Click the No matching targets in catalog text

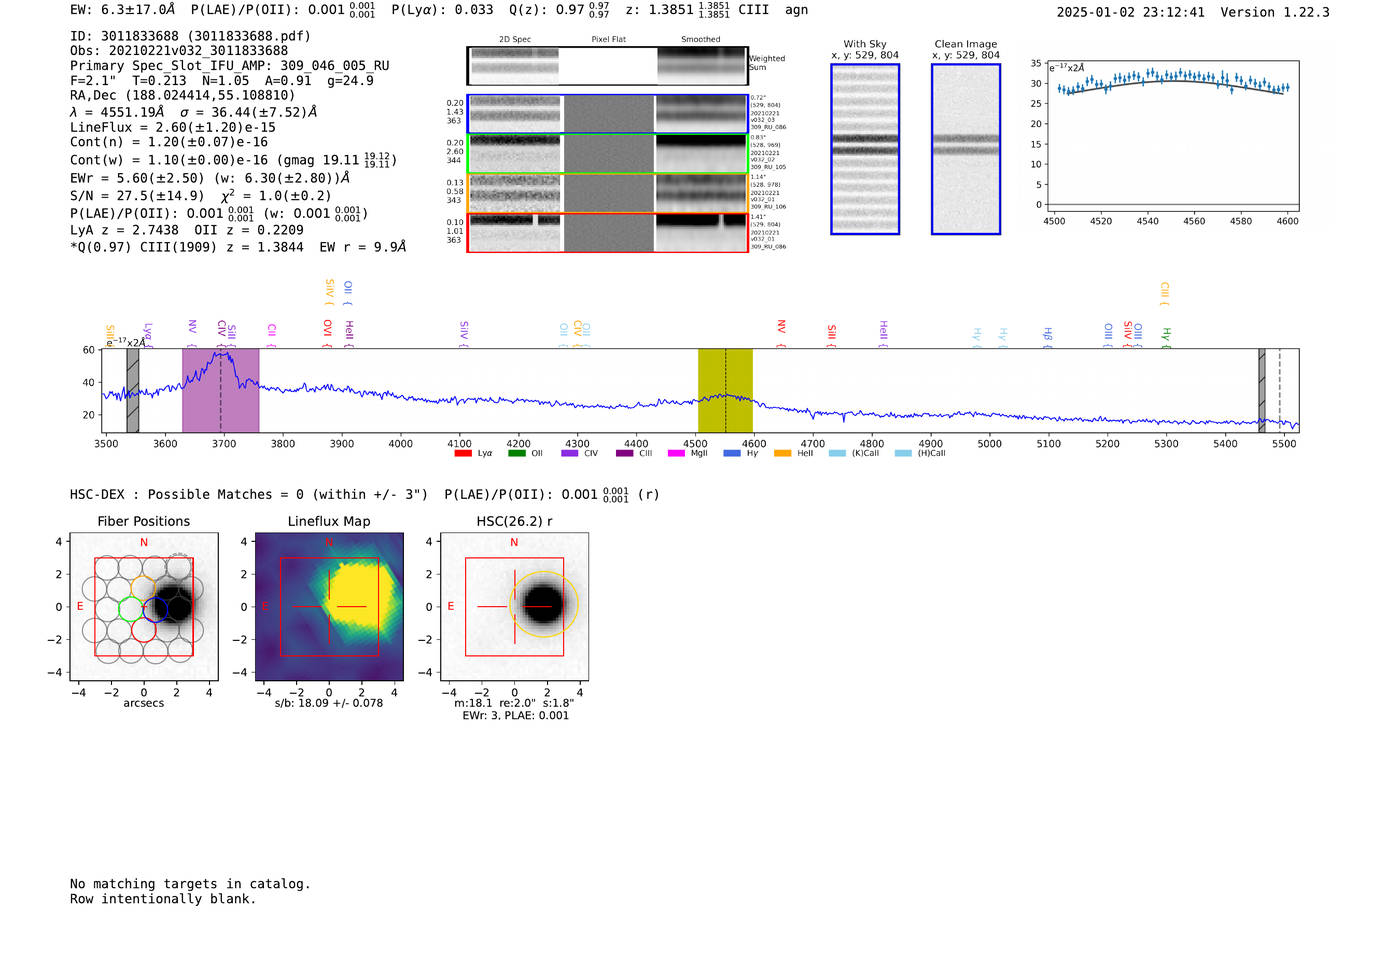point(190,884)
